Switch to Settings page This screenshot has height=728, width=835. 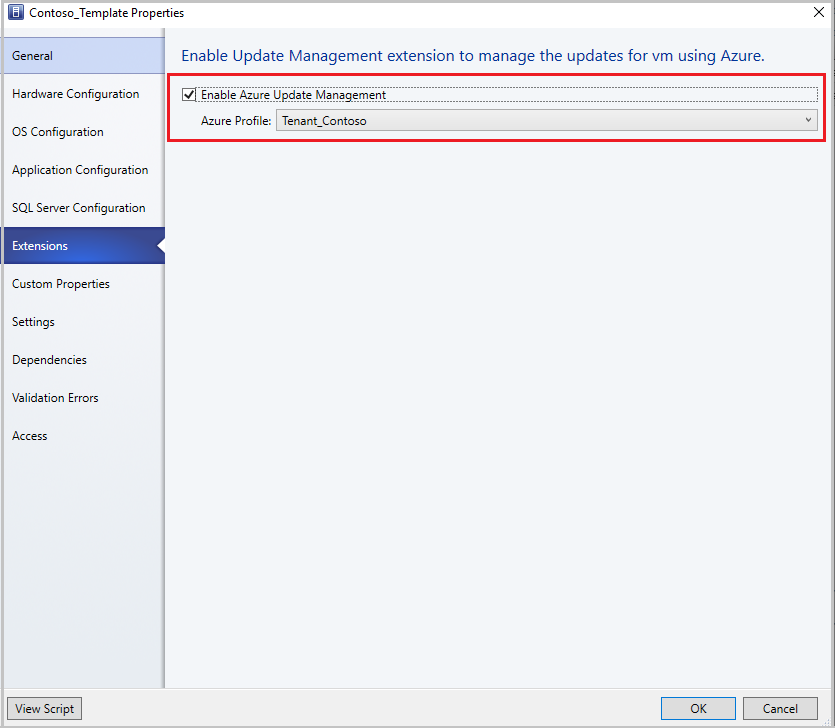click(x=84, y=322)
